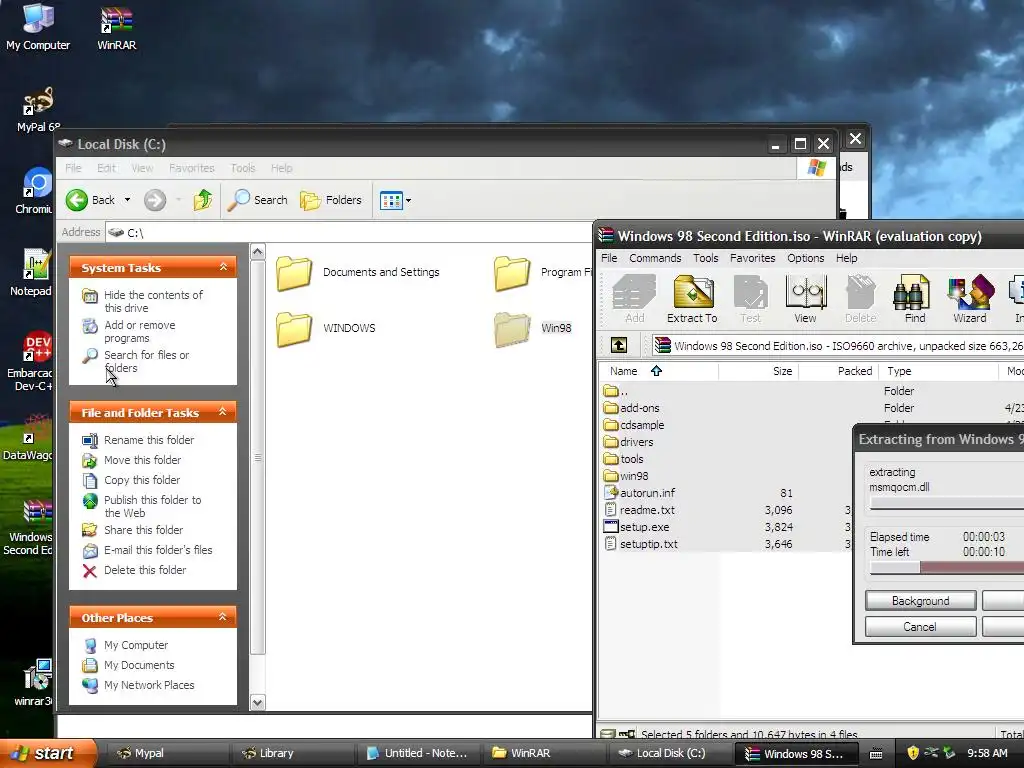
Task: Go up one level in WinRAR archive
Action: (618, 345)
